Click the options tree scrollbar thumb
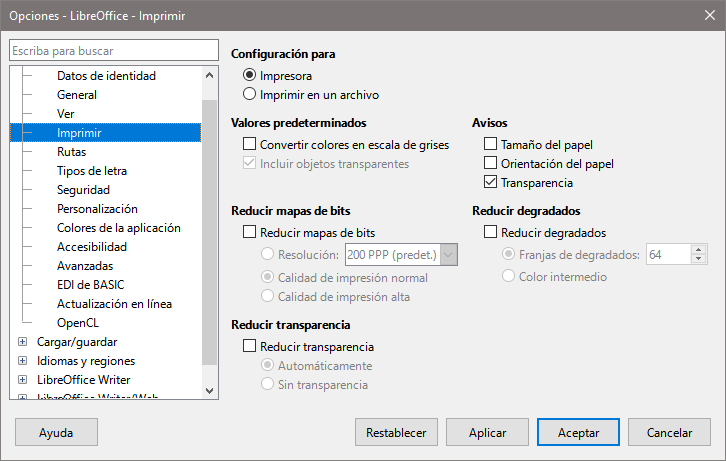 pos(209,231)
